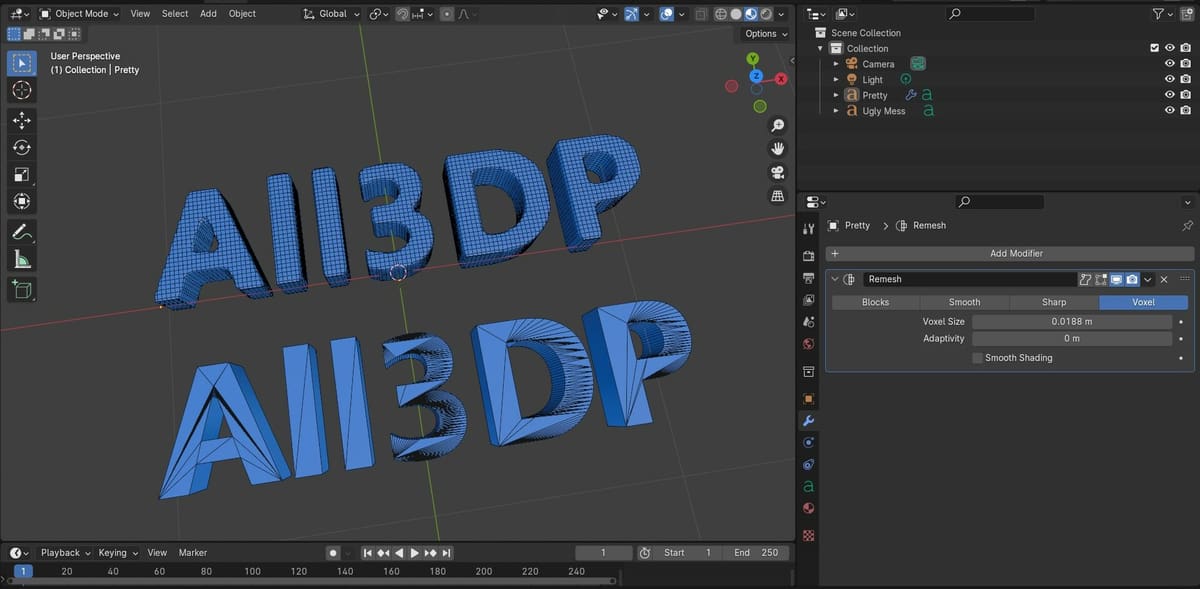Activate the Cursor tool
The height and width of the screenshot is (589, 1200).
click(21, 90)
